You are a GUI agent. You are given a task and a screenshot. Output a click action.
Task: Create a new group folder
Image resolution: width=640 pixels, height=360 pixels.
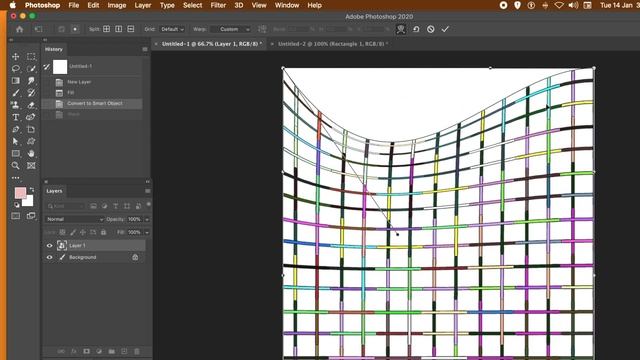111,351
